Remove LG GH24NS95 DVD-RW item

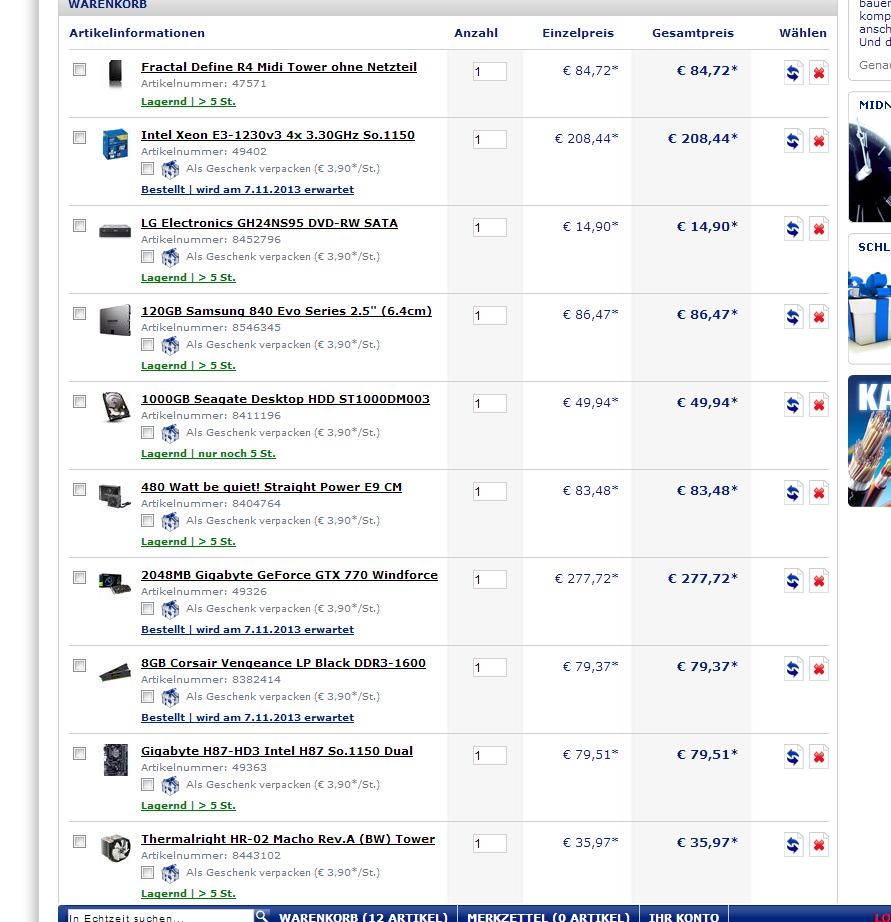coord(819,229)
